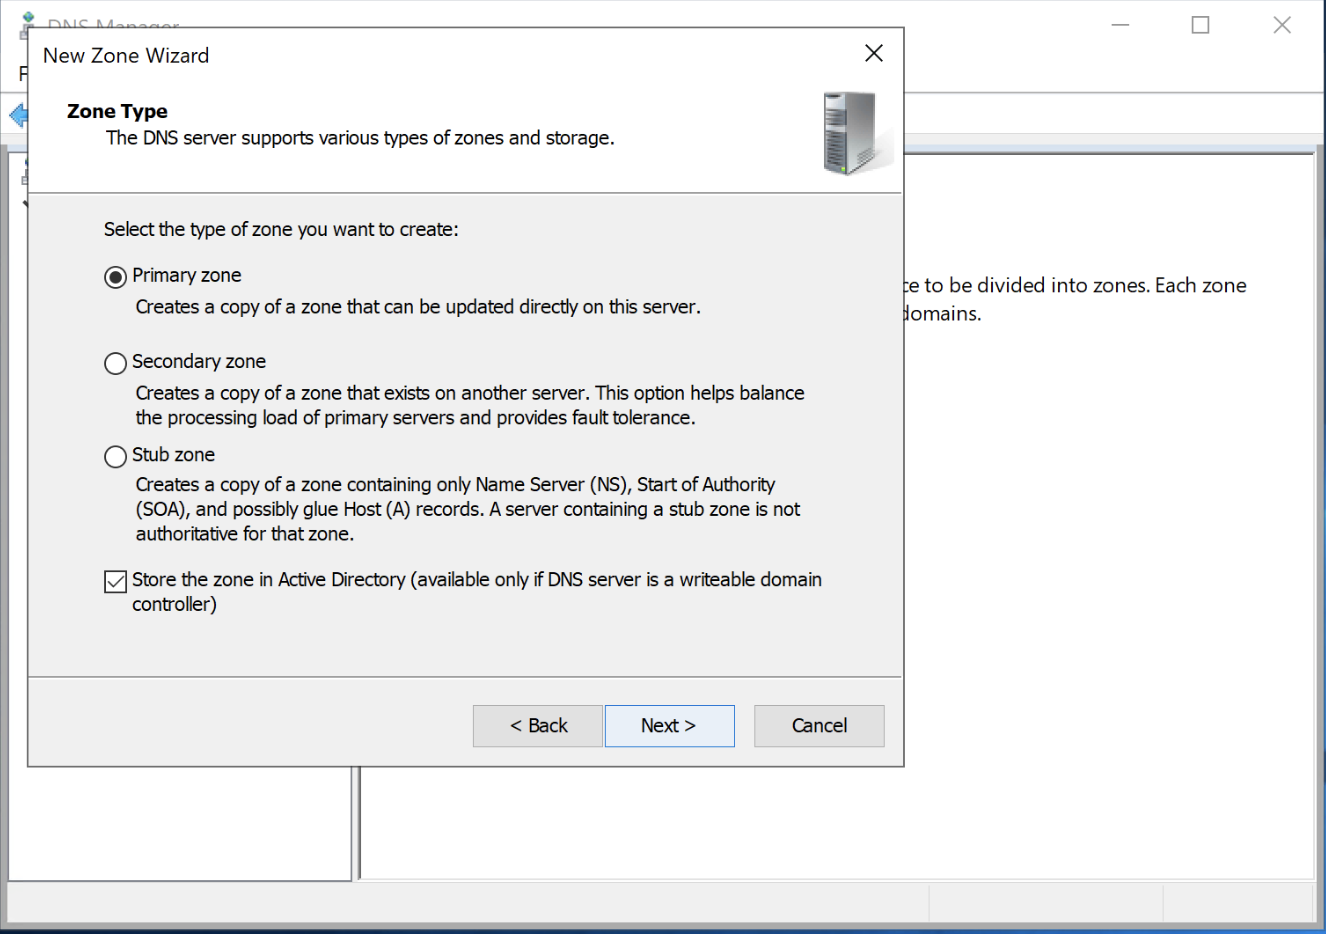Screen dimensions: 1326x934
Task: Open the partially hidden File menu
Action: (x=23, y=74)
